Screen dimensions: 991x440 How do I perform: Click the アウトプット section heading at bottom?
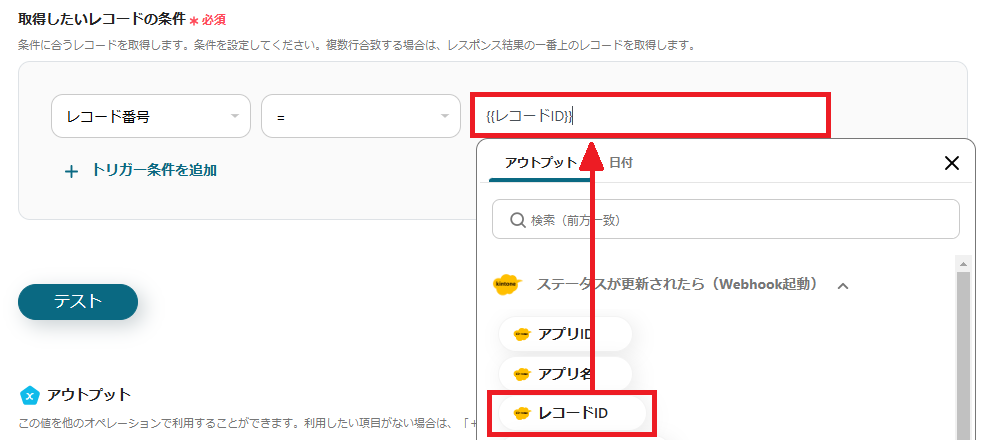point(89,395)
